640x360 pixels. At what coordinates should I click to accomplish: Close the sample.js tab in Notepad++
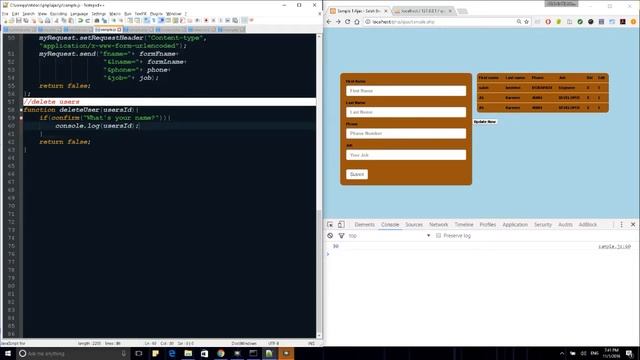pyautogui.click(x=119, y=29)
